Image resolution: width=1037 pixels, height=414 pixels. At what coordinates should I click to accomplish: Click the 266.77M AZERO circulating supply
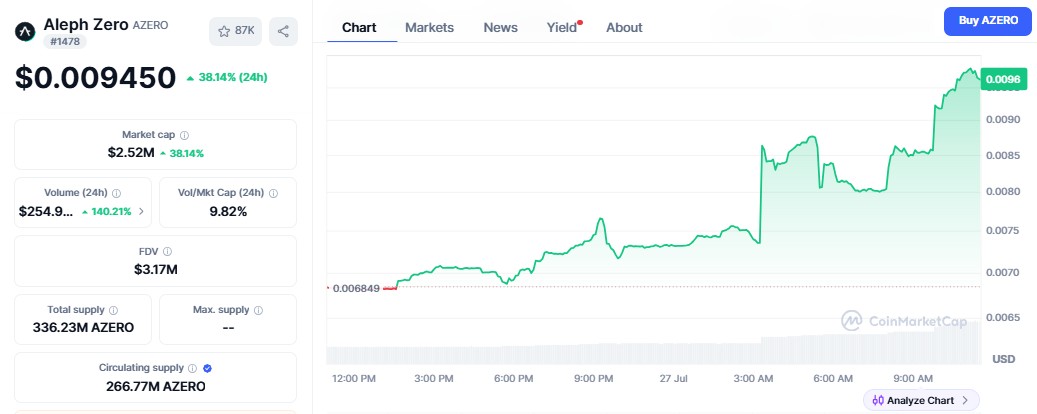155,386
